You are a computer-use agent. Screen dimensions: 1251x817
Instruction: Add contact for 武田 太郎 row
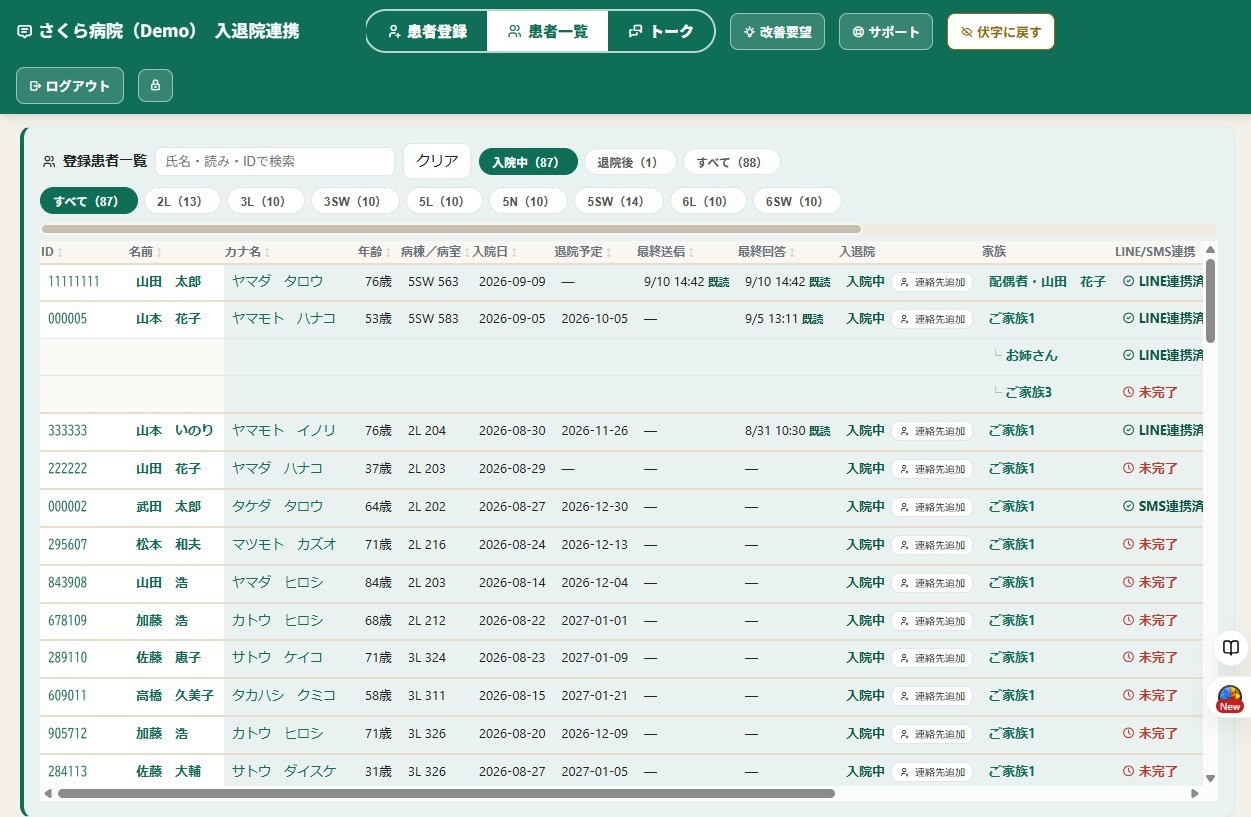point(932,507)
